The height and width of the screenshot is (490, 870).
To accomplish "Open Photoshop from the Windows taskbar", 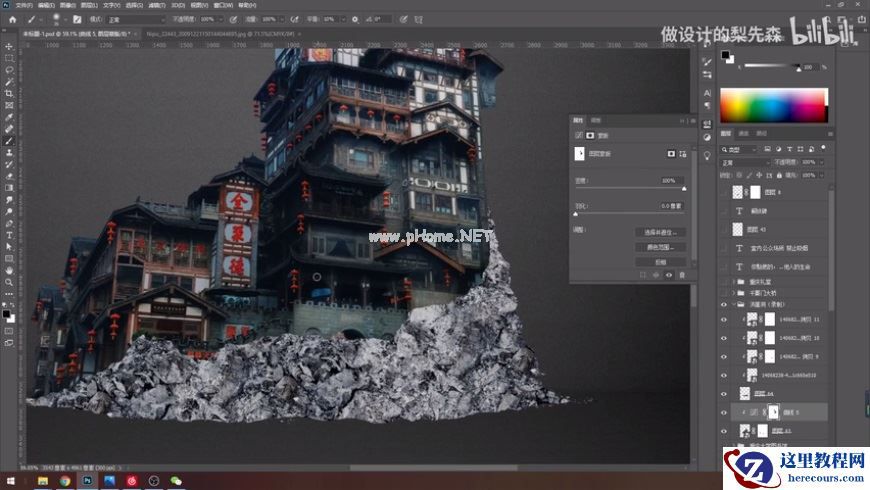I will coord(87,481).
